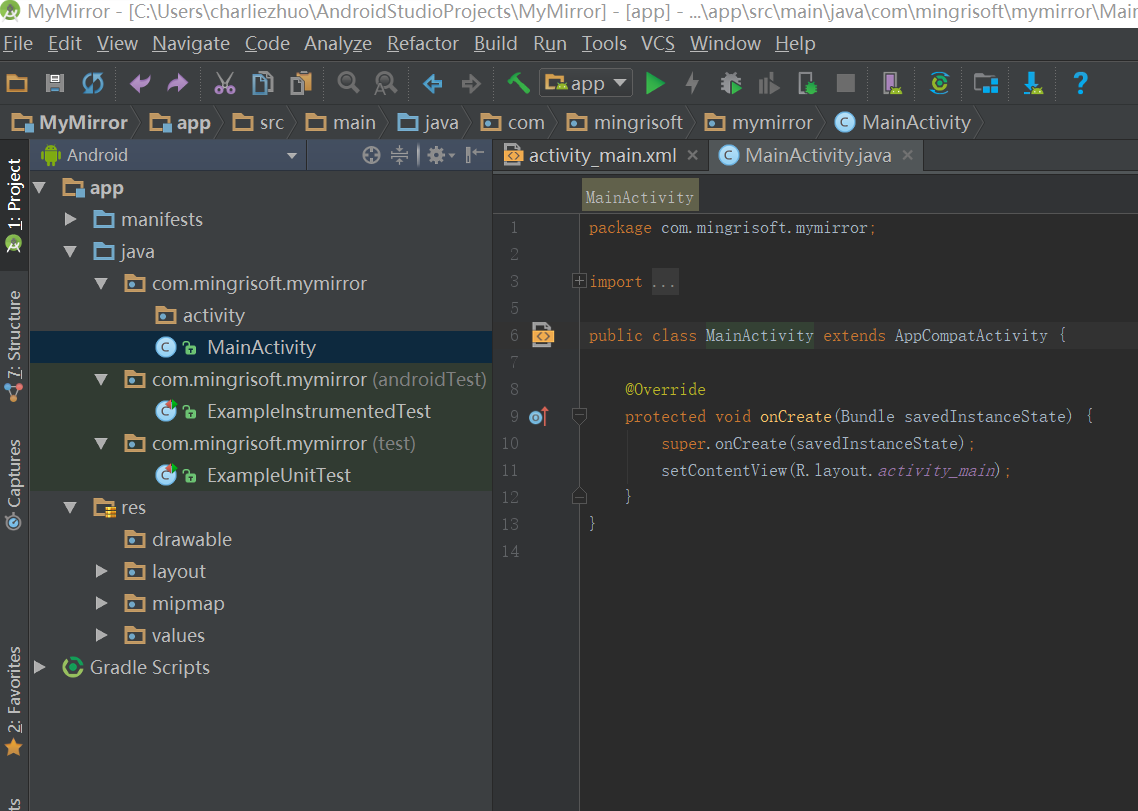
Task: Toggle the 7: Structure tool window
Action: click(14, 347)
